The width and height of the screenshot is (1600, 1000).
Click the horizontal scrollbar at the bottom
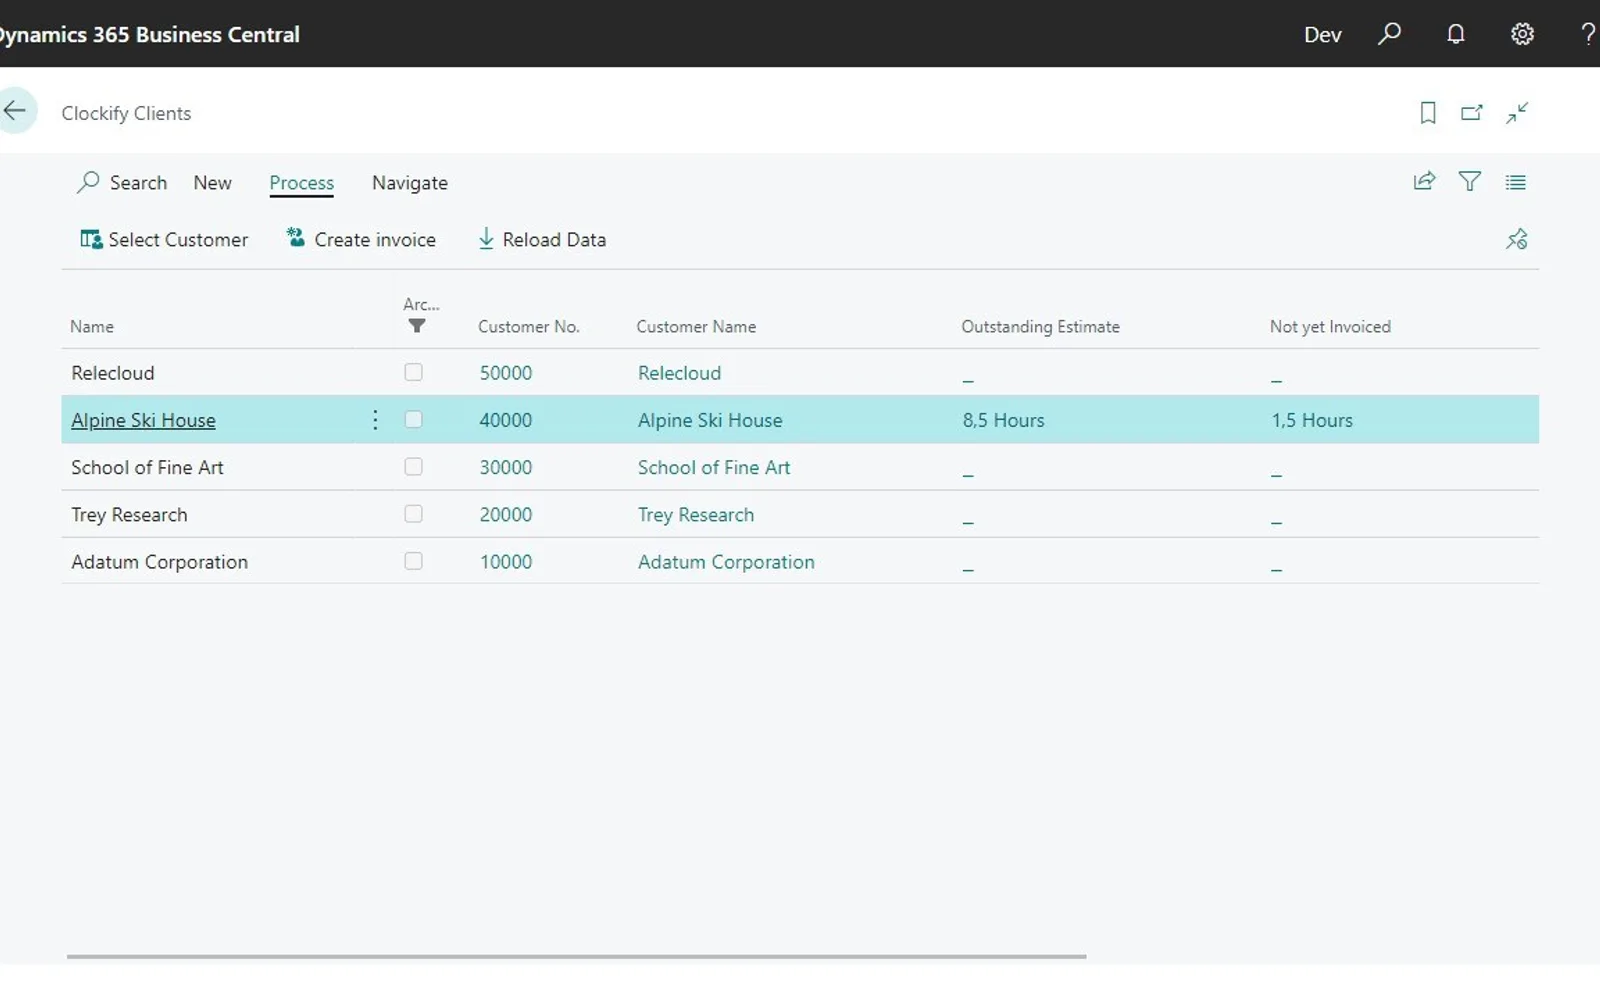click(576, 957)
